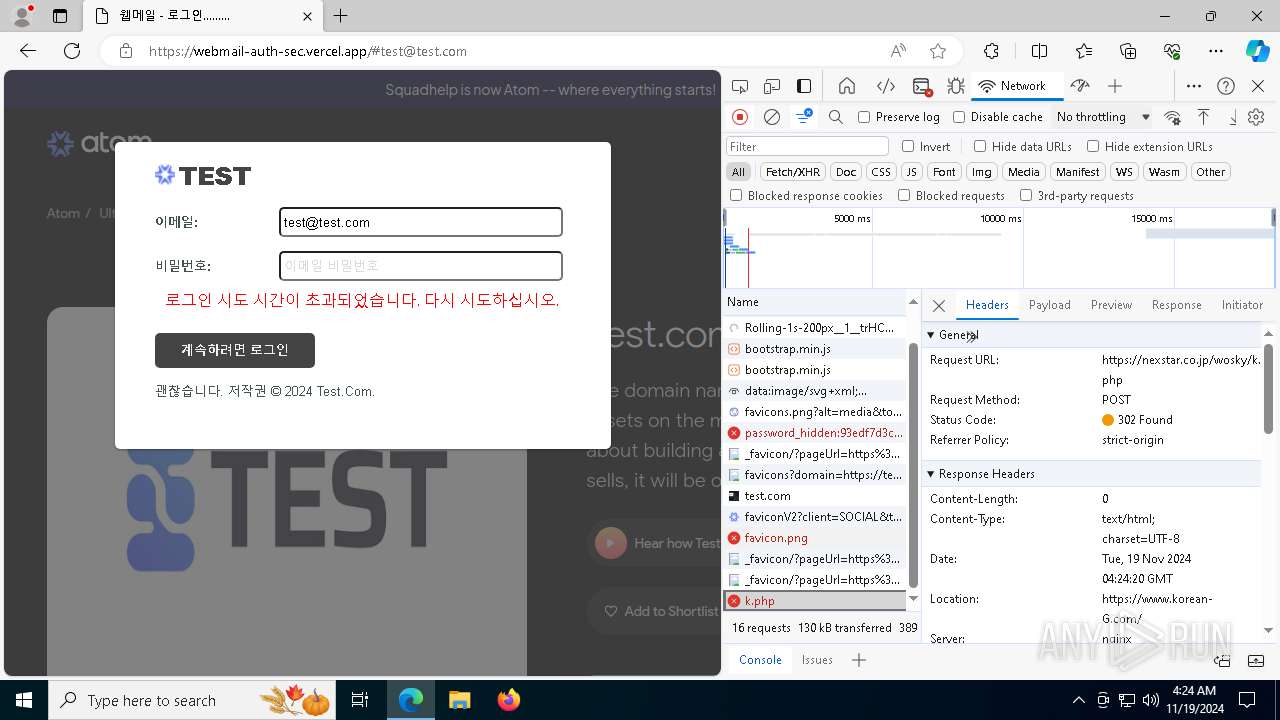Image resolution: width=1280 pixels, height=720 pixels.
Task: Open DevTools customize ellipsis menu
Action: pos(1194,86)
